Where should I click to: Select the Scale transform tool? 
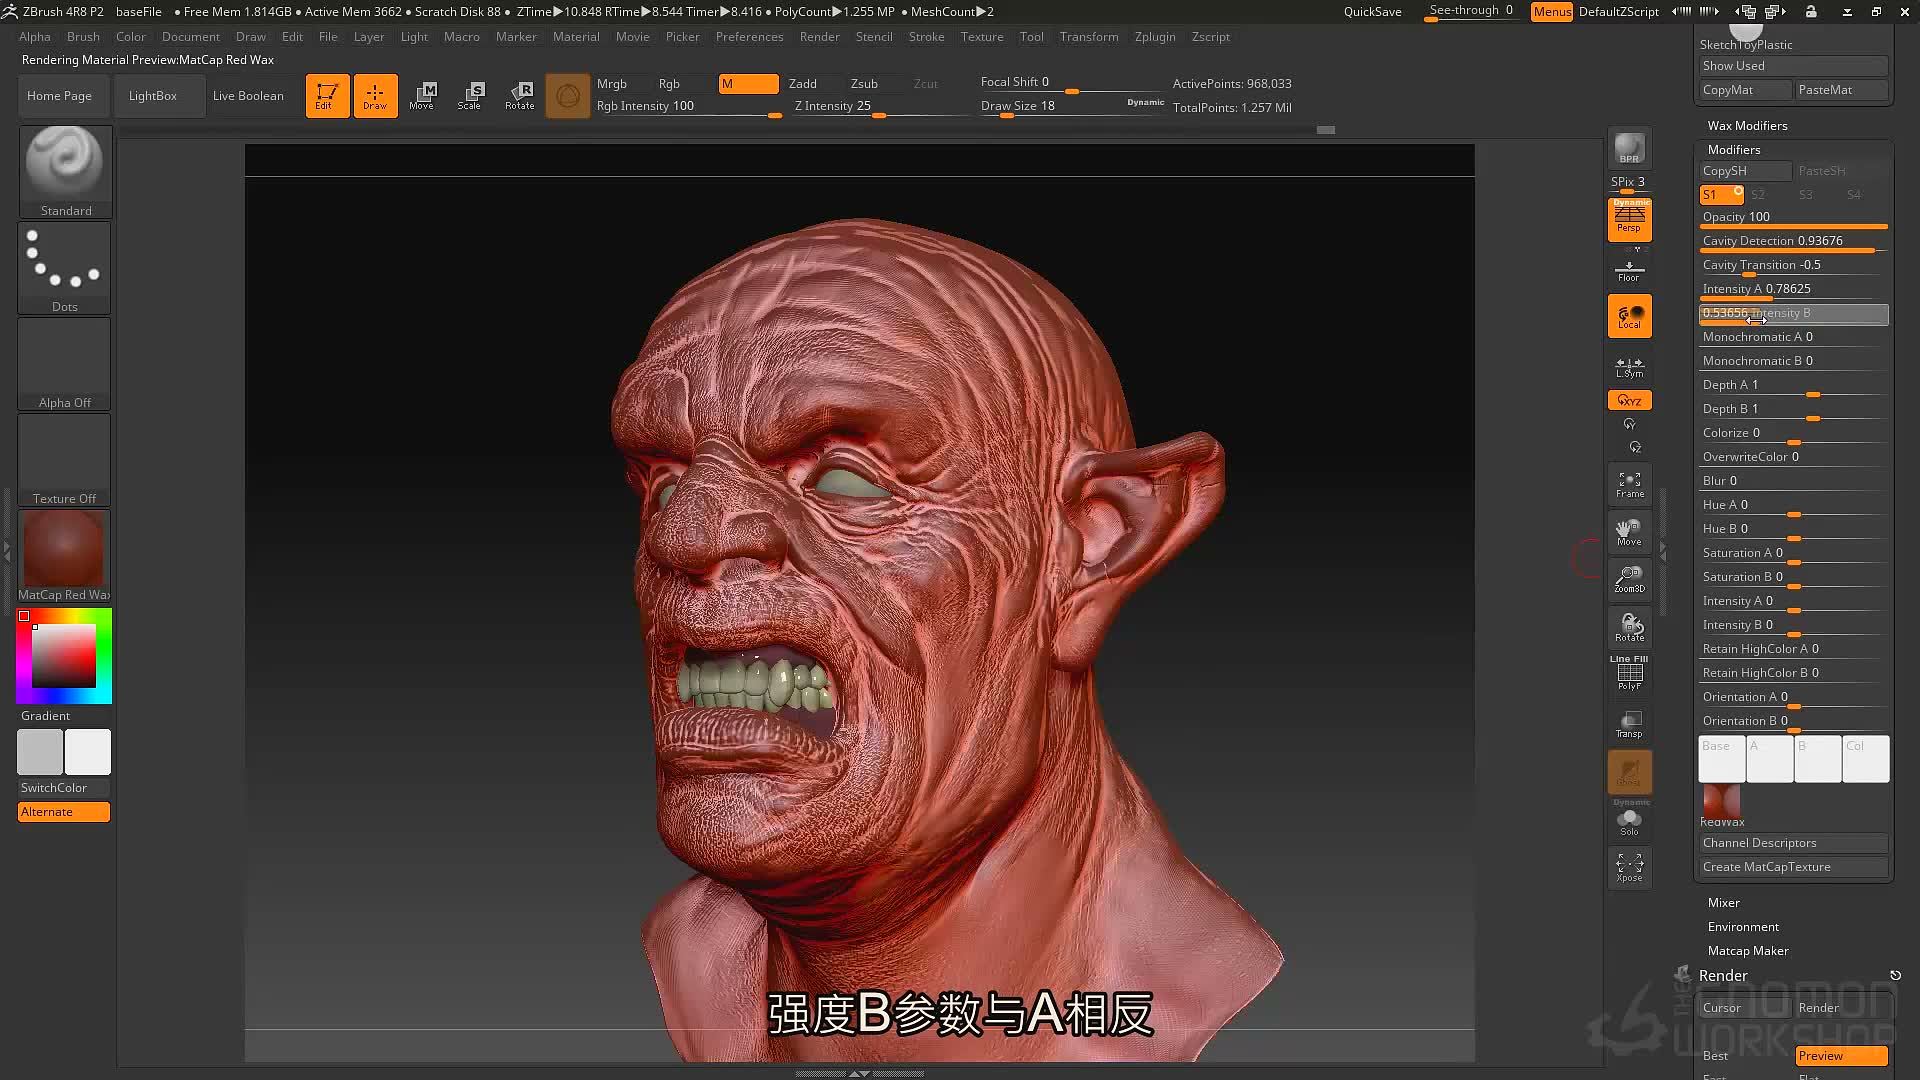(469, 96)
